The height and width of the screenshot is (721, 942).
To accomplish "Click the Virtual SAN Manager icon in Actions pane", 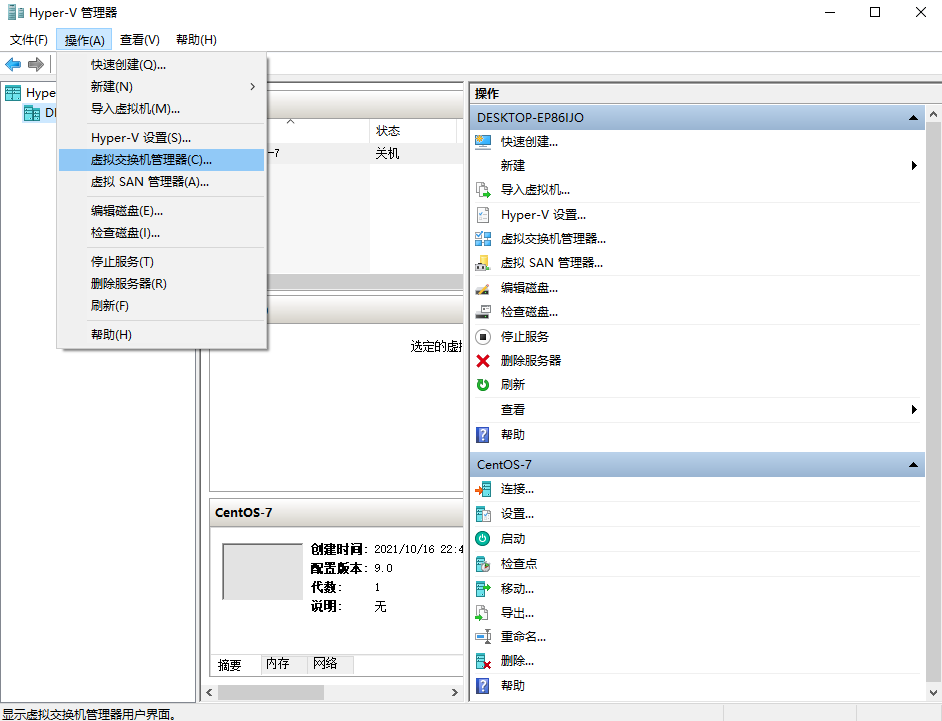I will coord(483,263).
